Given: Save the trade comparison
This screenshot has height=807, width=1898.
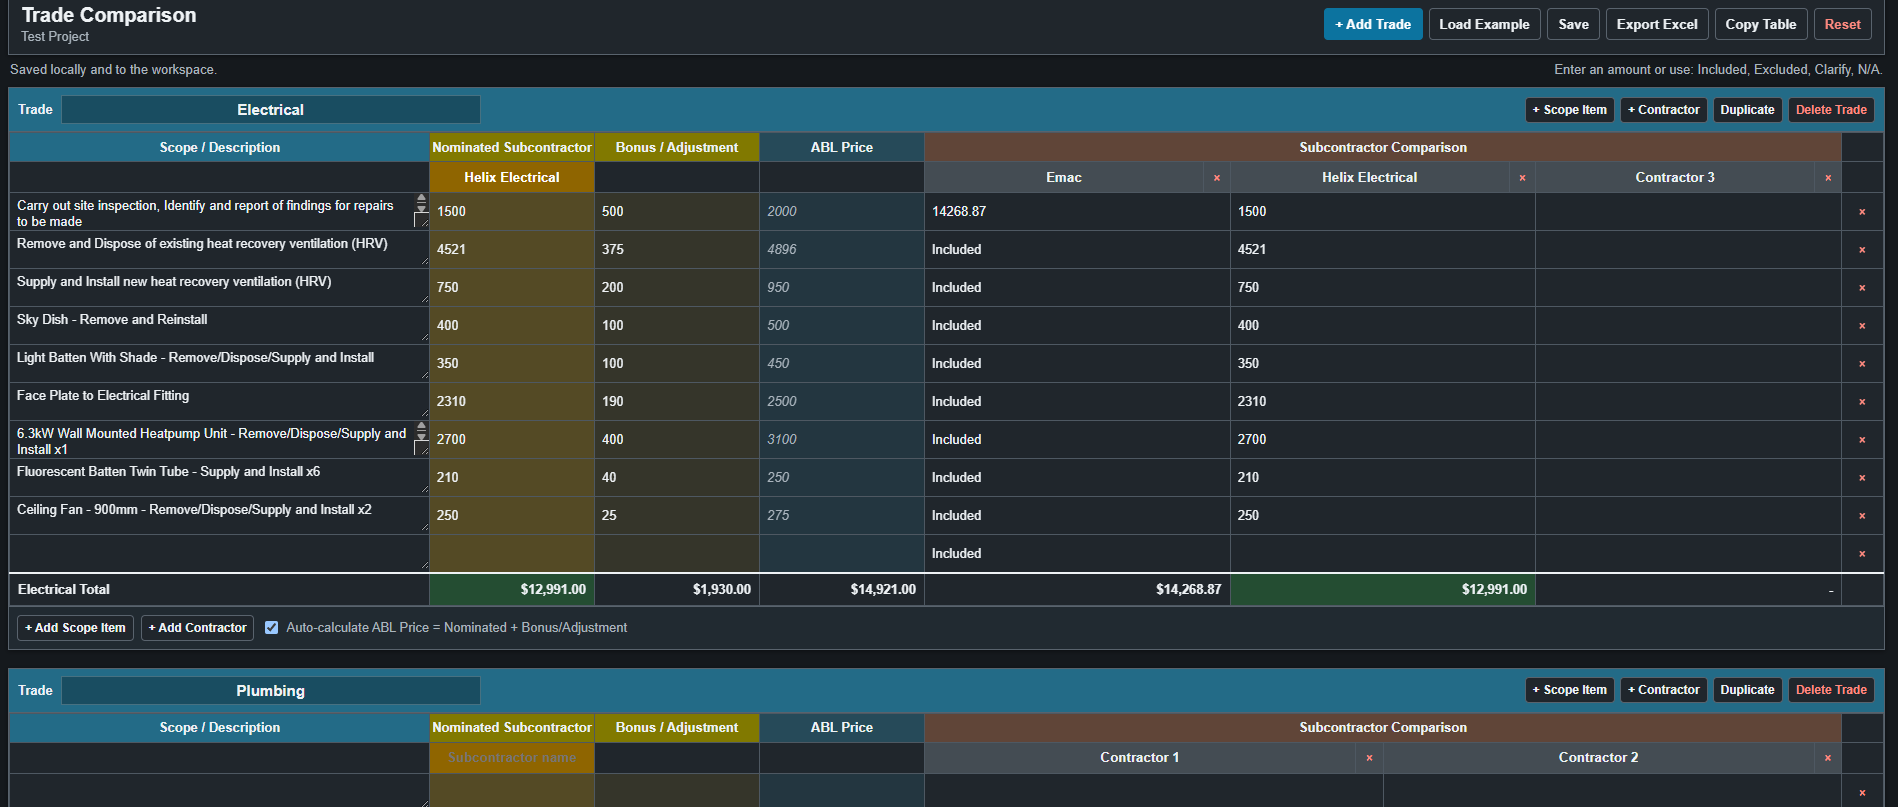Looking at the screenshot, I should 1573,24.
